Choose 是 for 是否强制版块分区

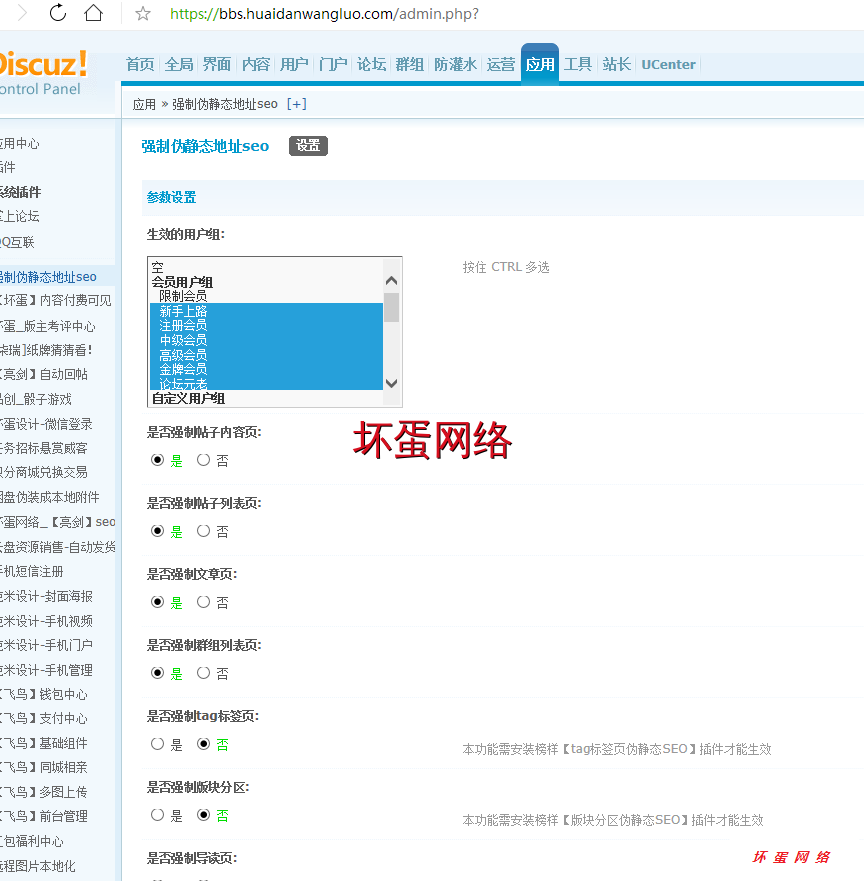click(158, 815)
